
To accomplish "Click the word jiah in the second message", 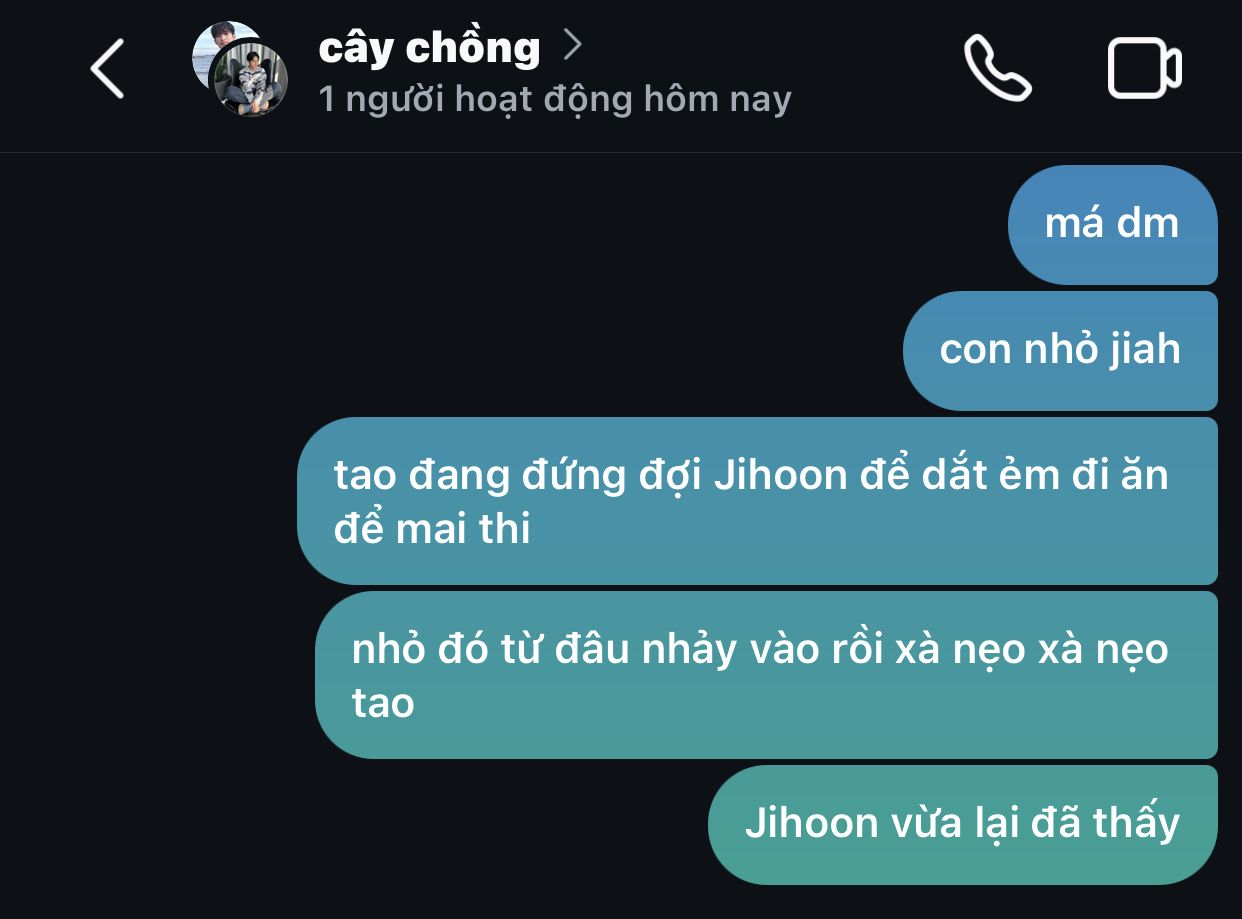I will point(1144,349).
